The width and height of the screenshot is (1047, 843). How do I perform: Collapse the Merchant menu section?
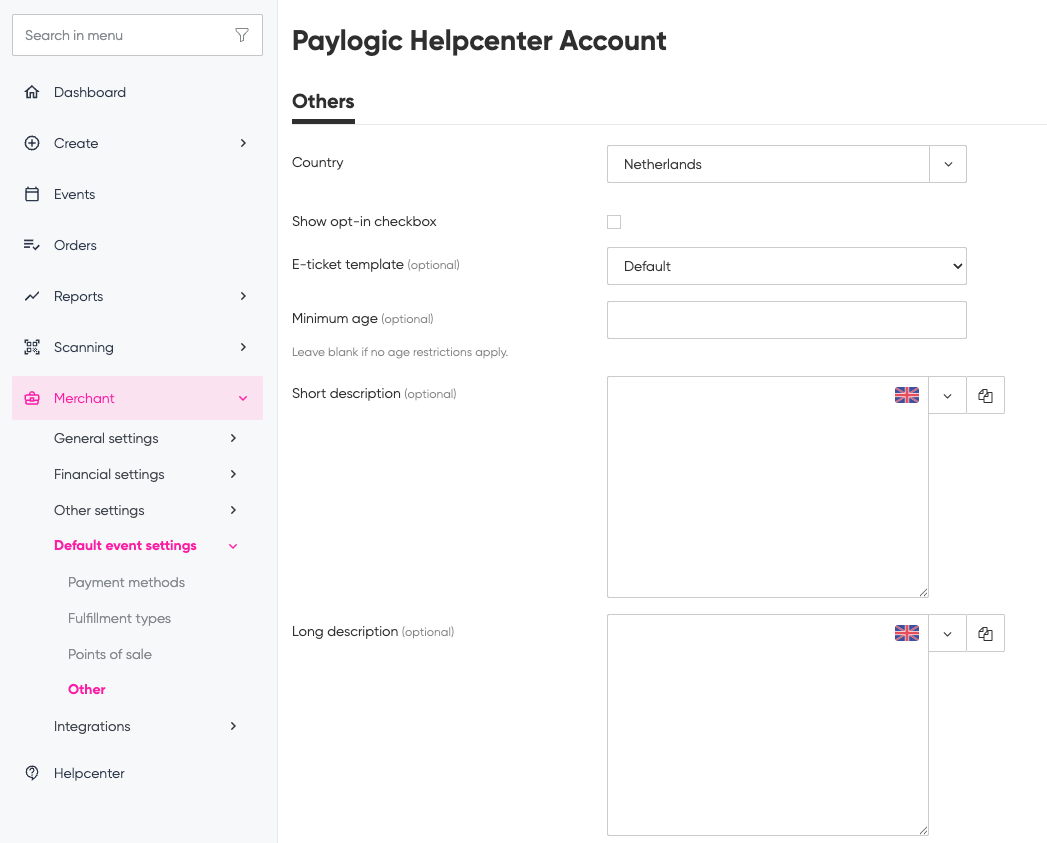(x=243, y=398)
